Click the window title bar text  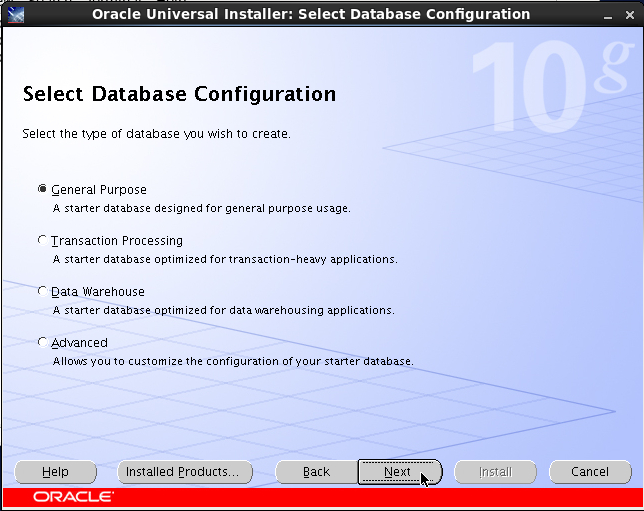tap(311, 14)
